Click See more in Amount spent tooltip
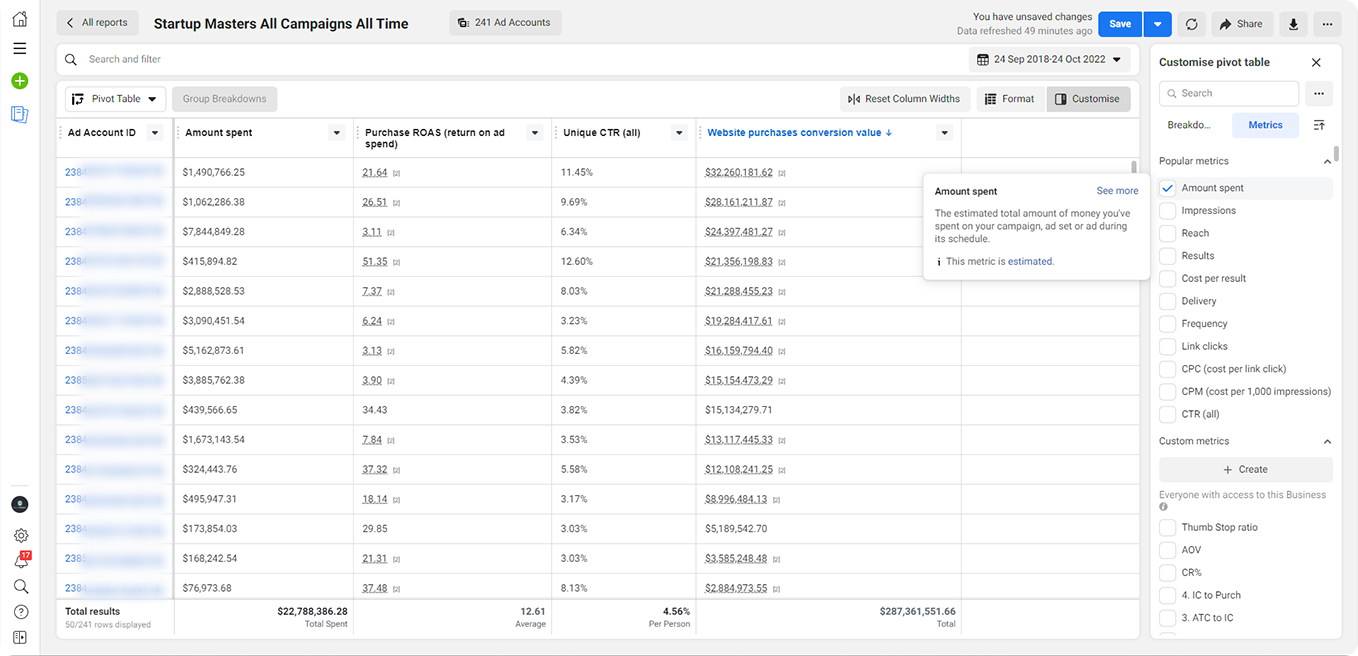 [1117, 191]
